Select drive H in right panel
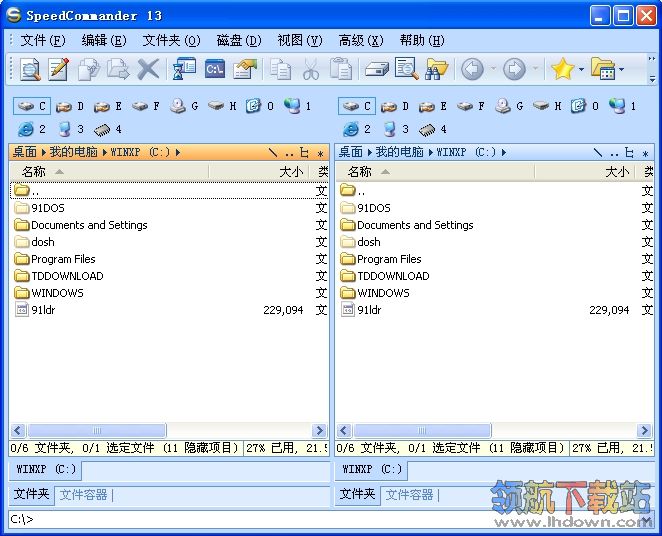 (x=547, y=106)
